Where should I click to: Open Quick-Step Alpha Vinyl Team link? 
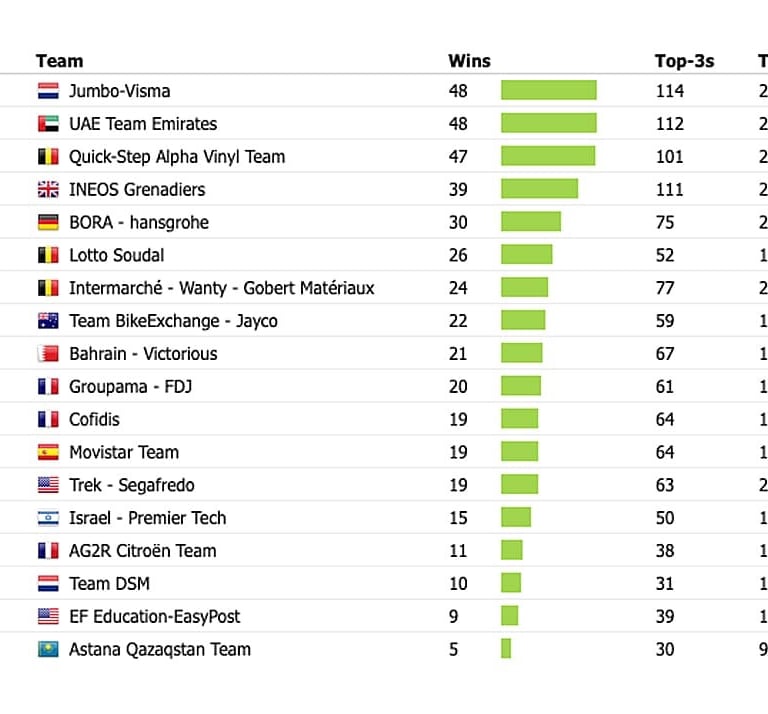[x=176, y=157]
